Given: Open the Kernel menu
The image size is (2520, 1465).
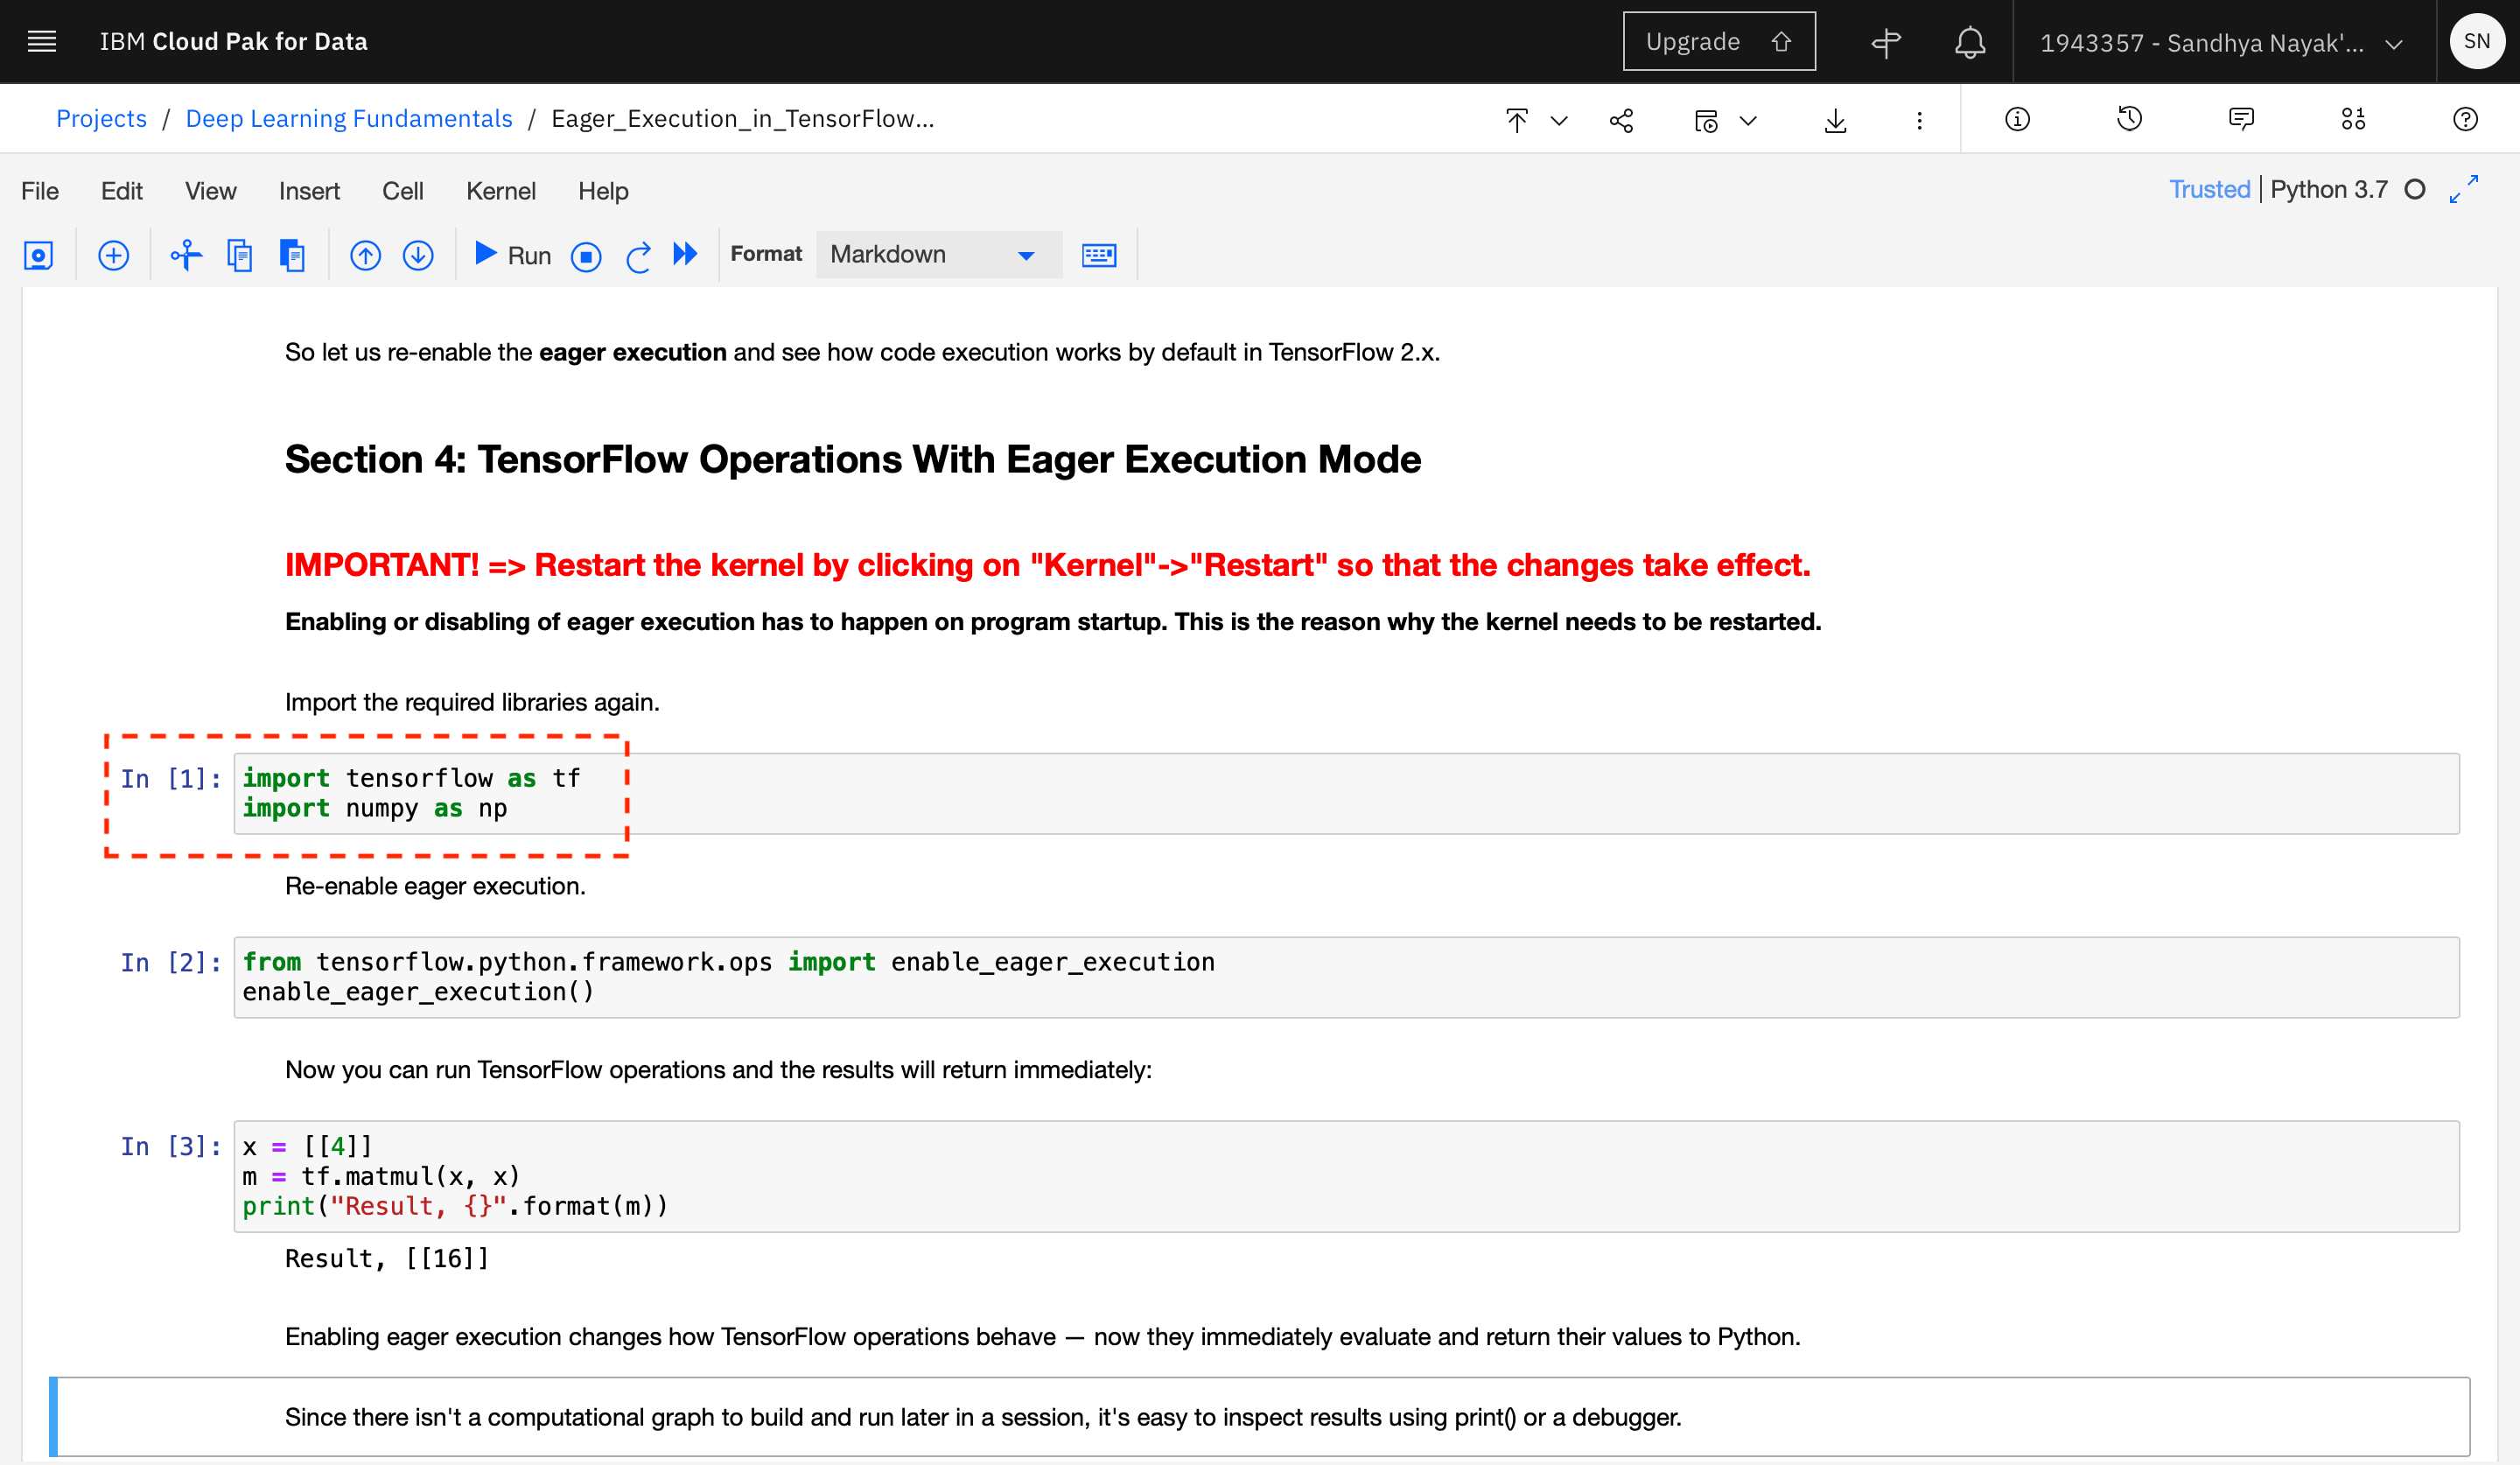Looking at the screenshot, I should [x=500, y=190].
